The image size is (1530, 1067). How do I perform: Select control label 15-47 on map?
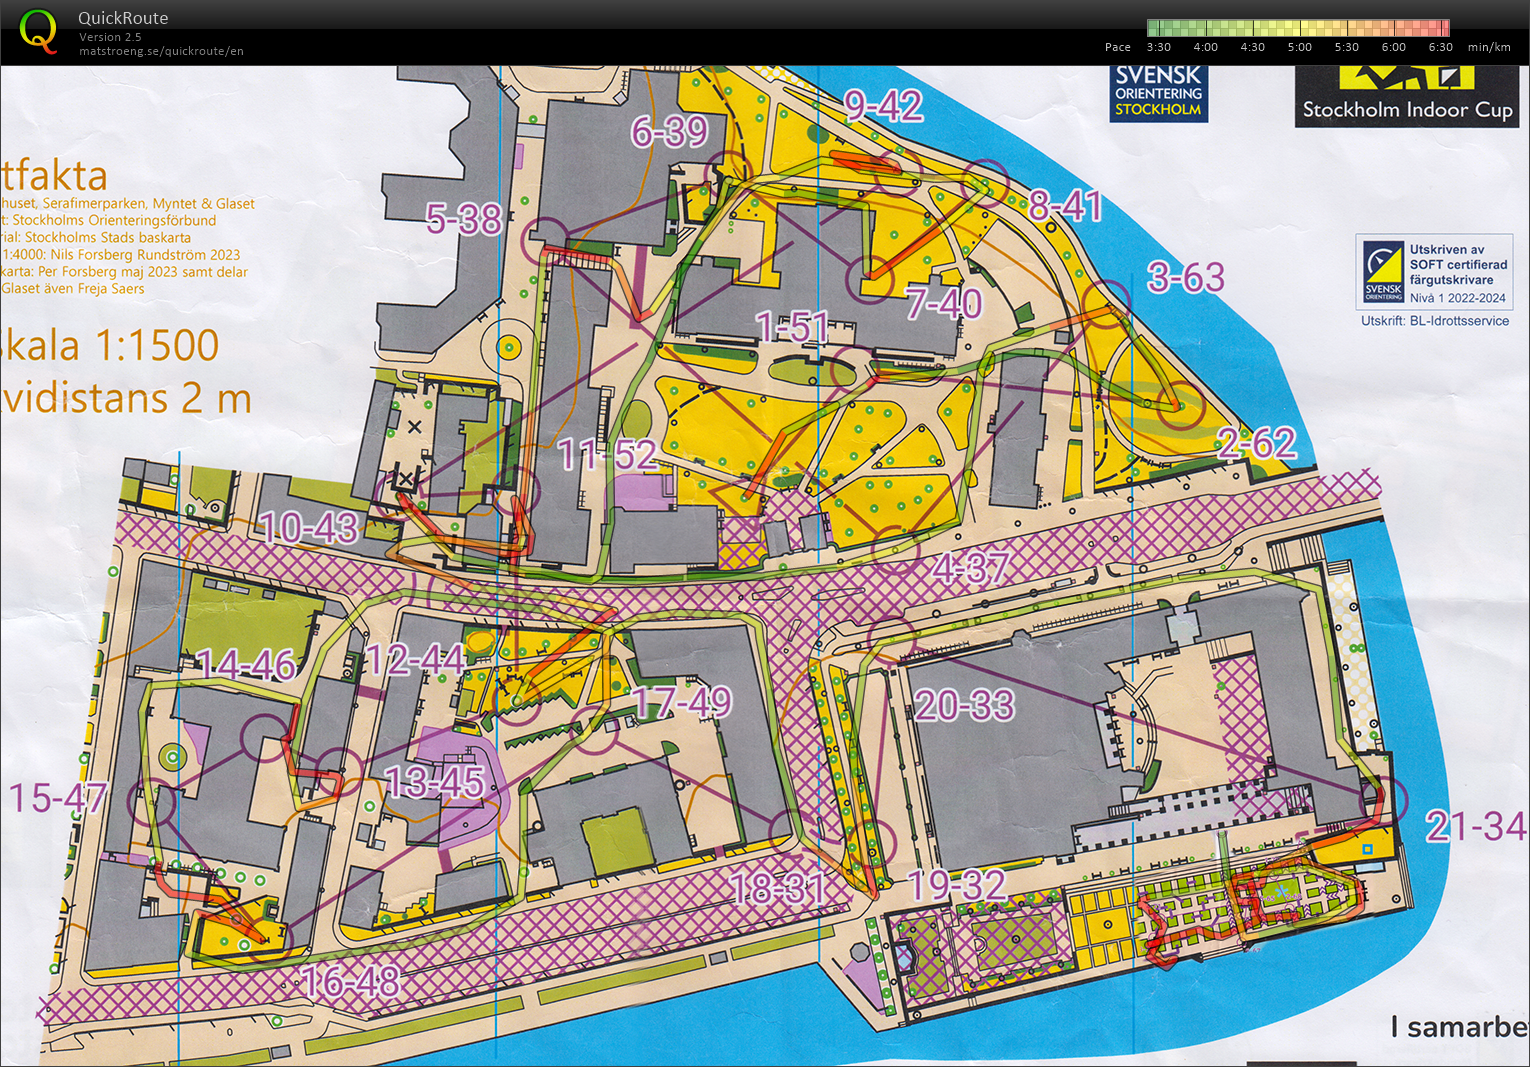[57, 798]
